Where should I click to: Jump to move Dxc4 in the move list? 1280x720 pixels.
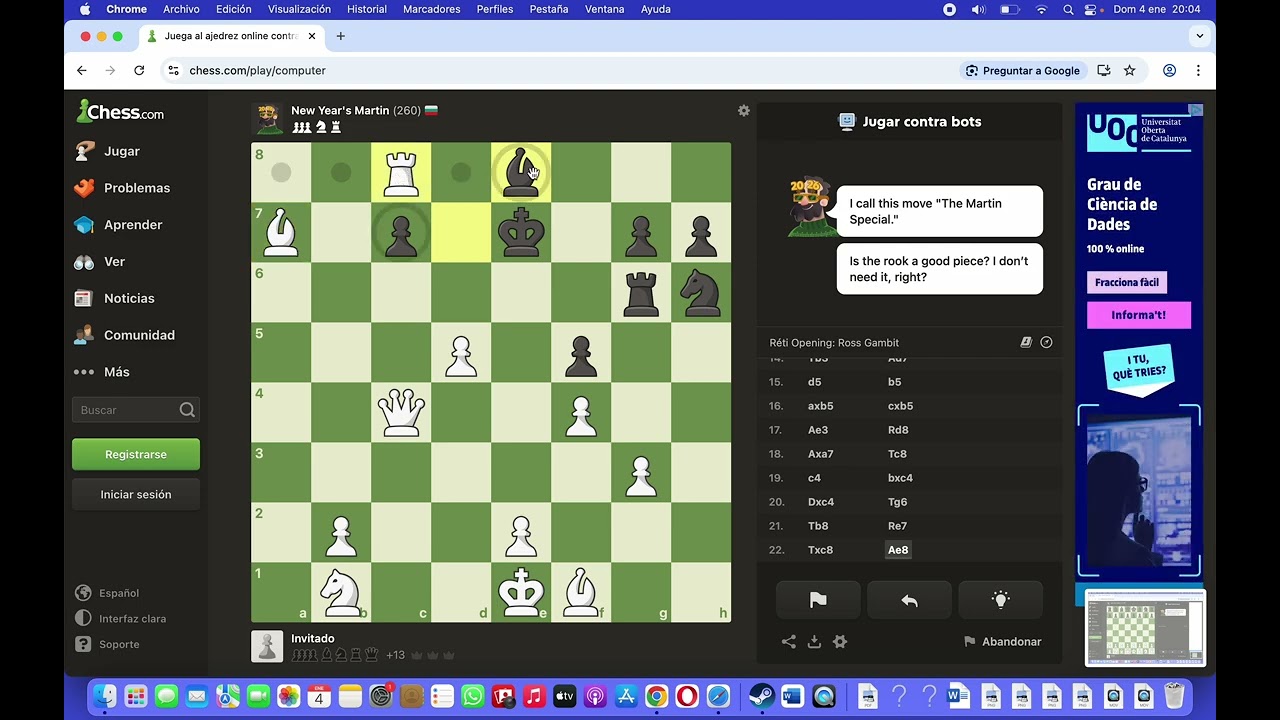[x=821, y=502]
